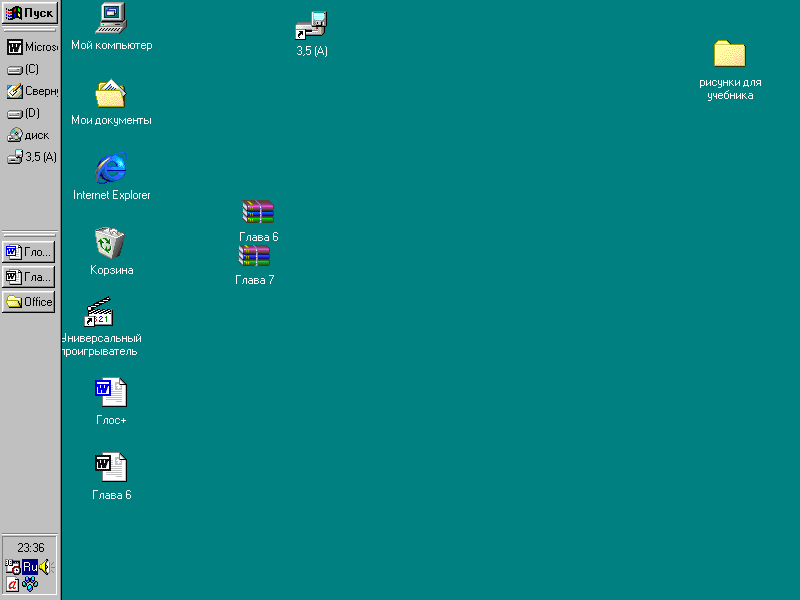
Task: Open 3,5 (A) floppy in quick launch
Action: [x=32, y=157]
